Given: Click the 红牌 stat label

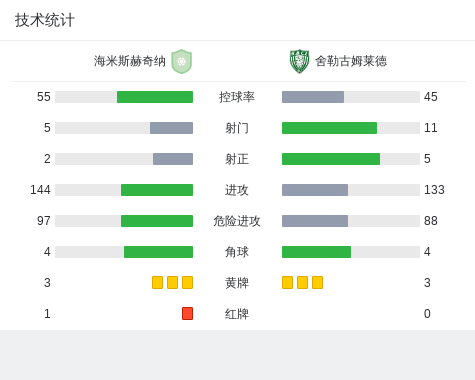Looking at the screenshot, I should pyautogui.click(x=237, y=314).
